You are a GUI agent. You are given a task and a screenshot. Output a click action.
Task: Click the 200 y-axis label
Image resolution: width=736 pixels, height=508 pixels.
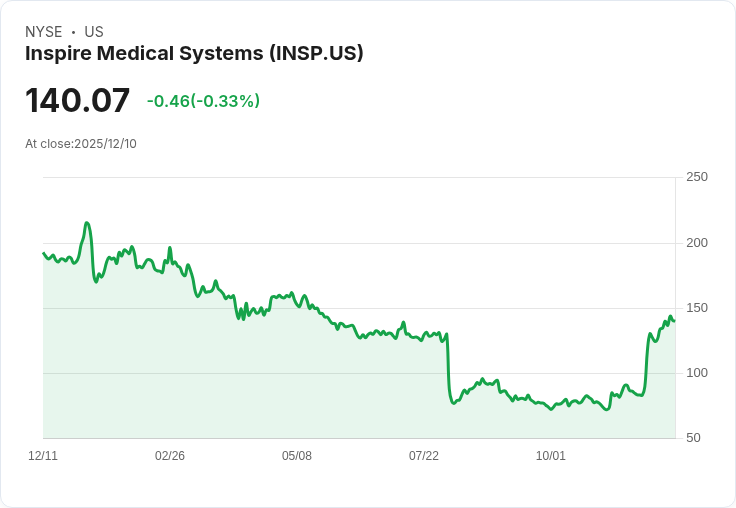(696, 243)
